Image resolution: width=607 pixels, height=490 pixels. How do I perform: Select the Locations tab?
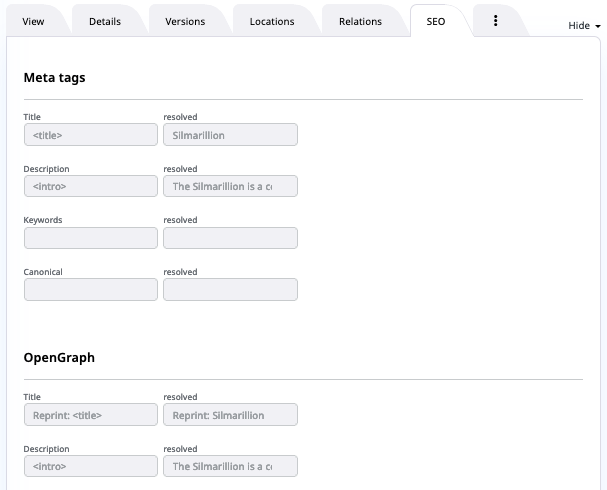[x=272, y=22]
